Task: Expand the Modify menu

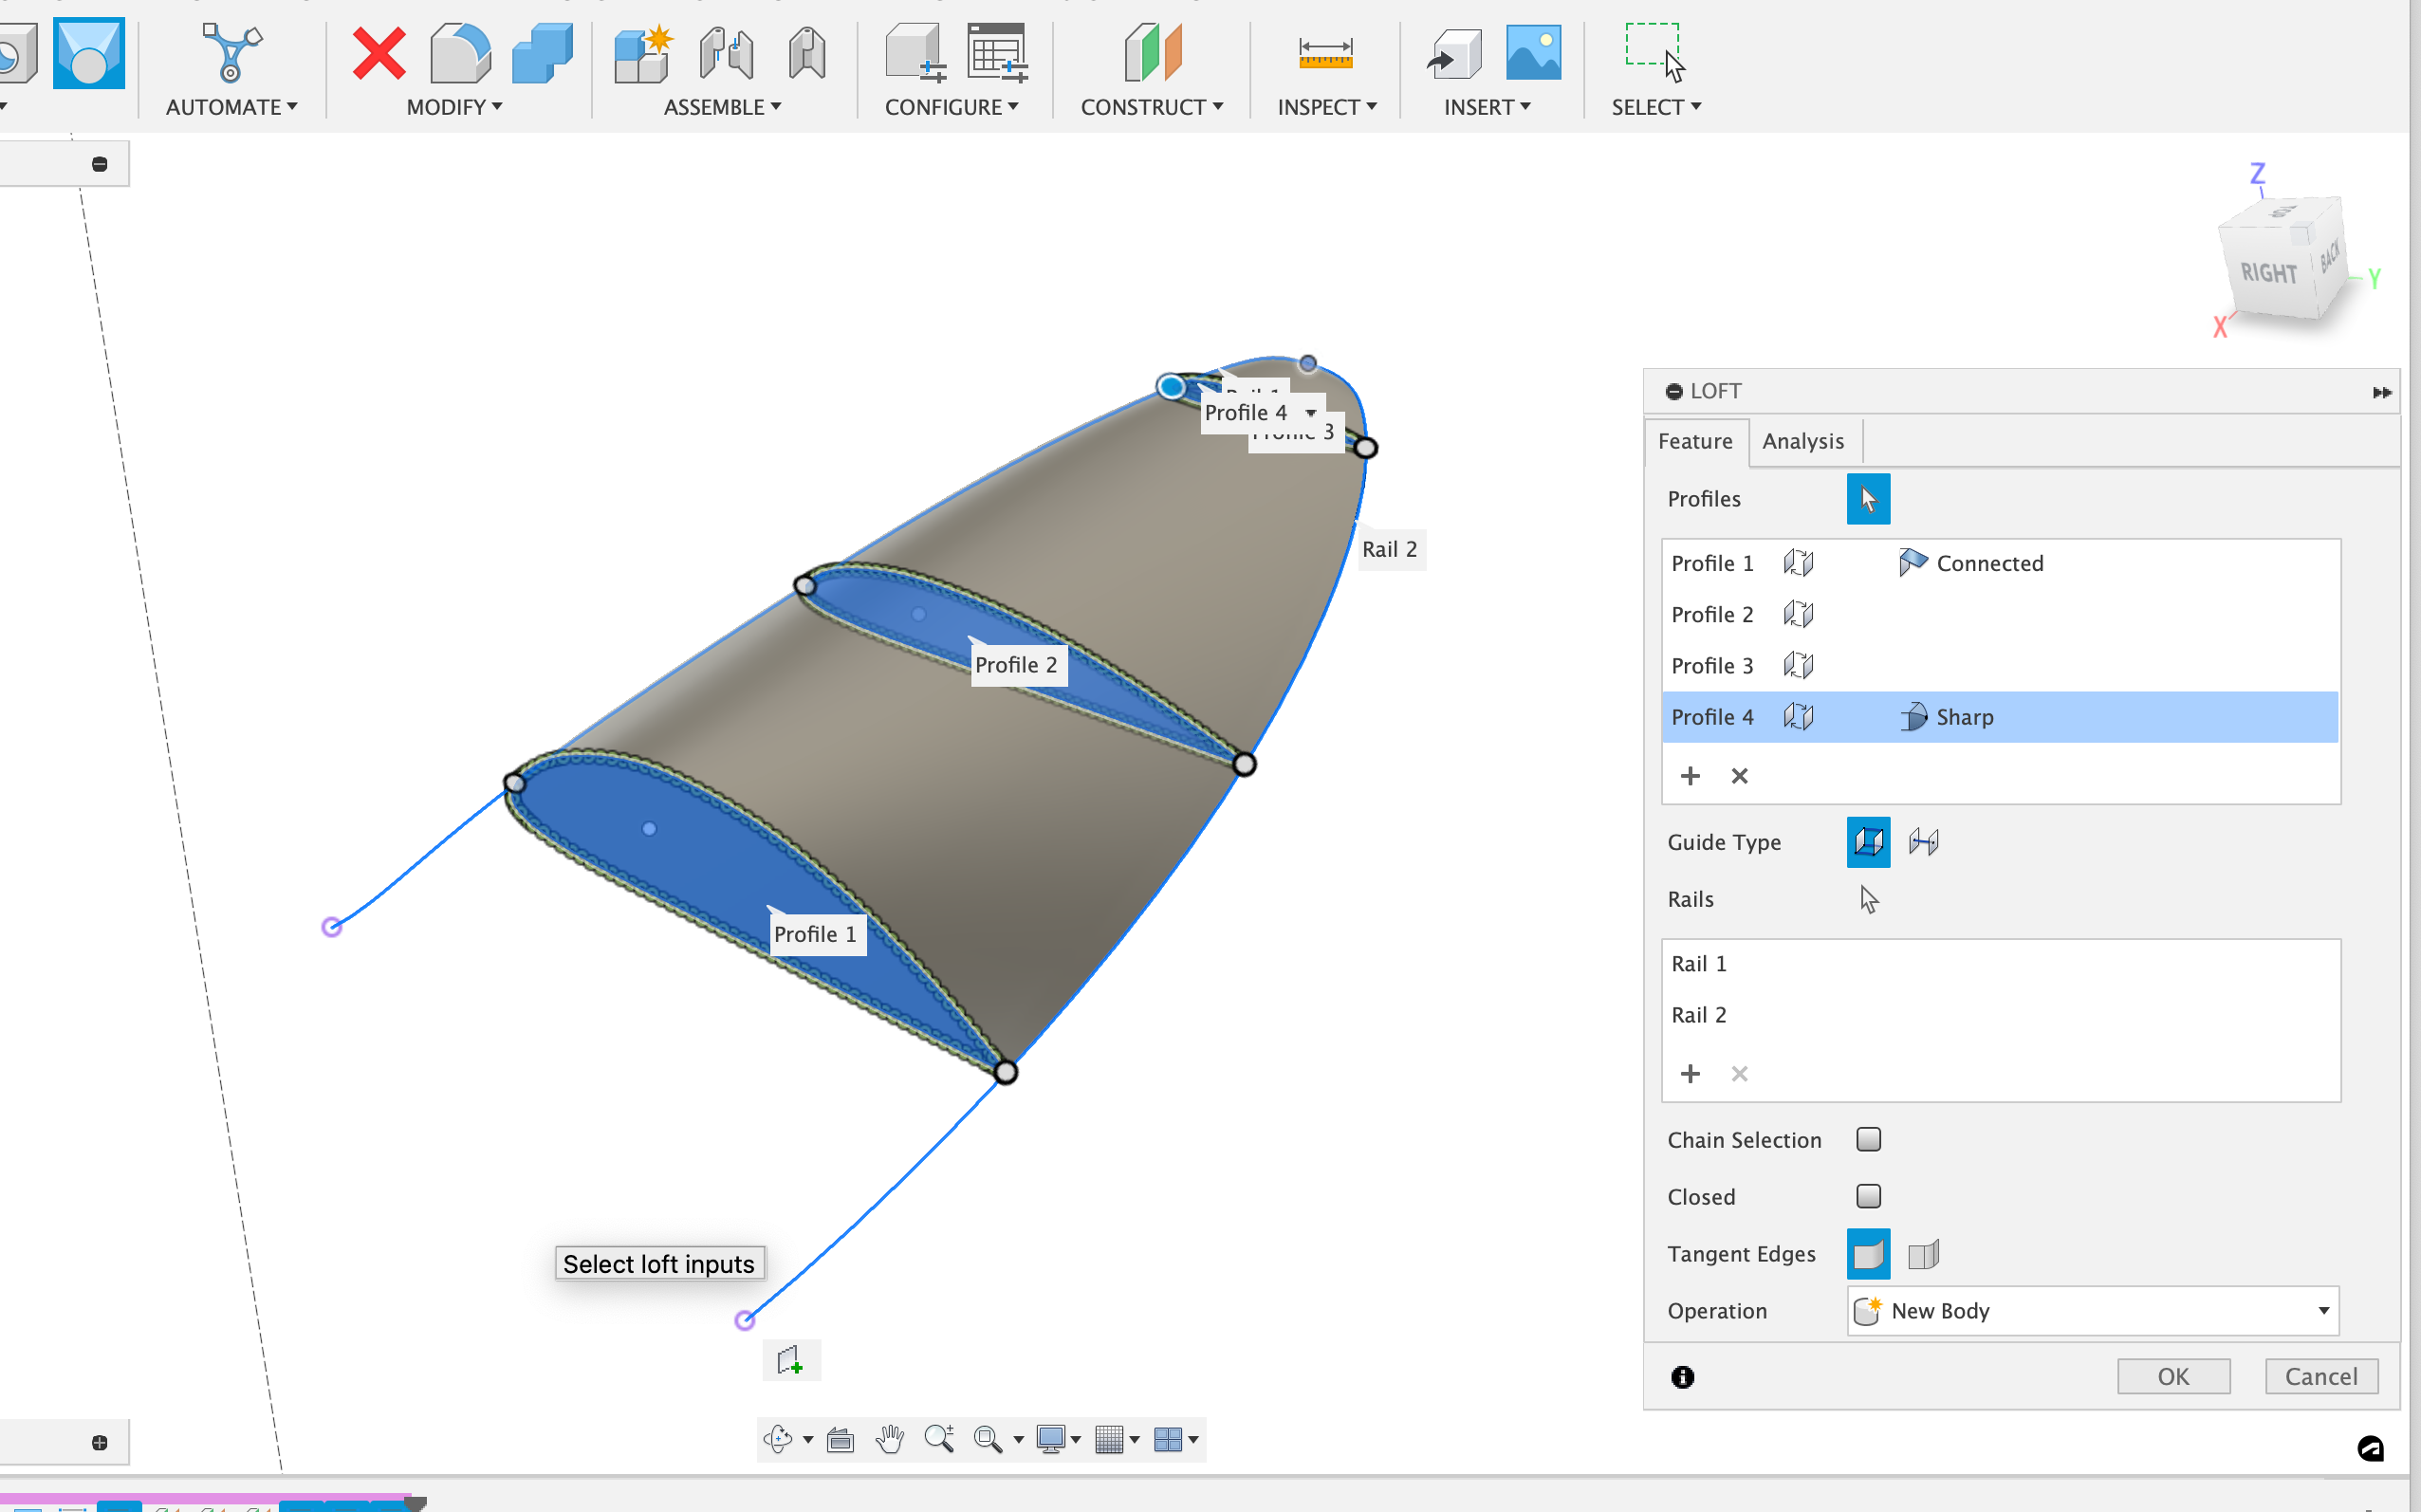Action: (x=453, y=107)
